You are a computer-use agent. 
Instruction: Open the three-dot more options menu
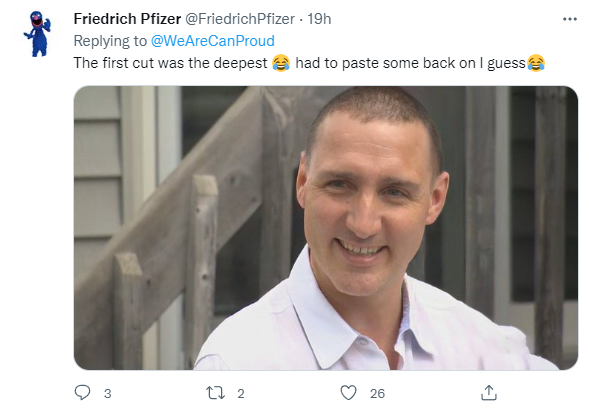tap(569, 19)
